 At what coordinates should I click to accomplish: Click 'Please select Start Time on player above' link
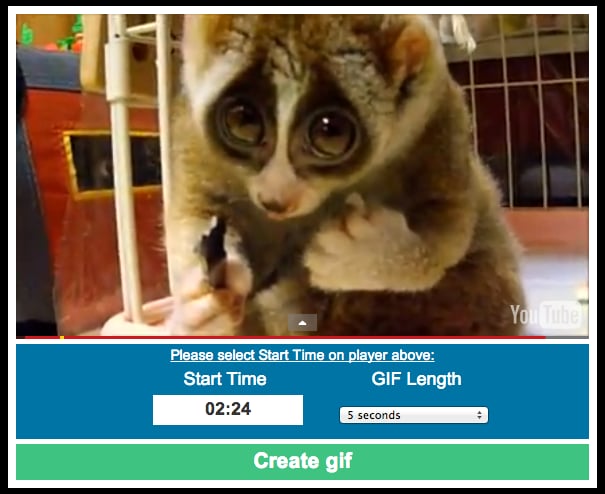(x=302, y=355)
